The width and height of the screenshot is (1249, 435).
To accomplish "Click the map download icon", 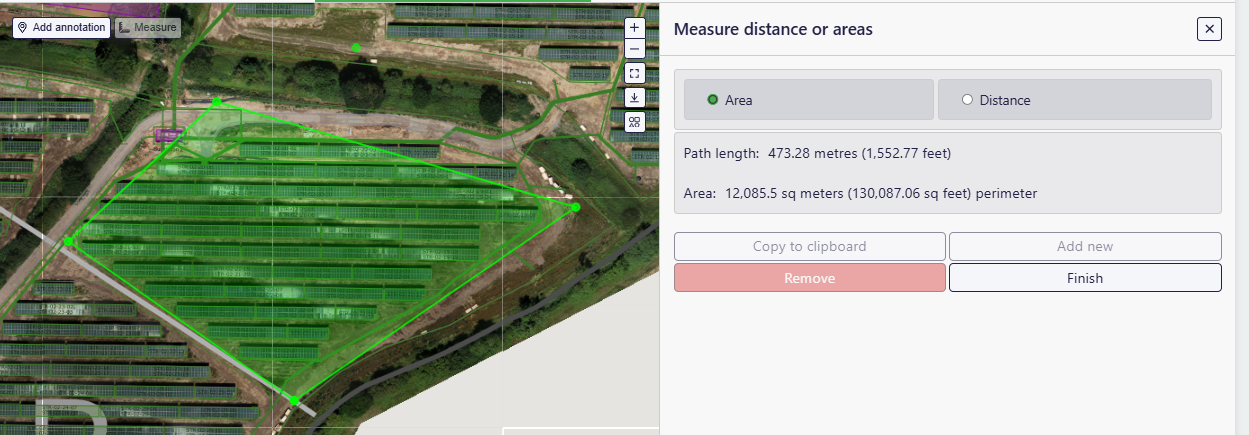I will click(x=634, y=97).
